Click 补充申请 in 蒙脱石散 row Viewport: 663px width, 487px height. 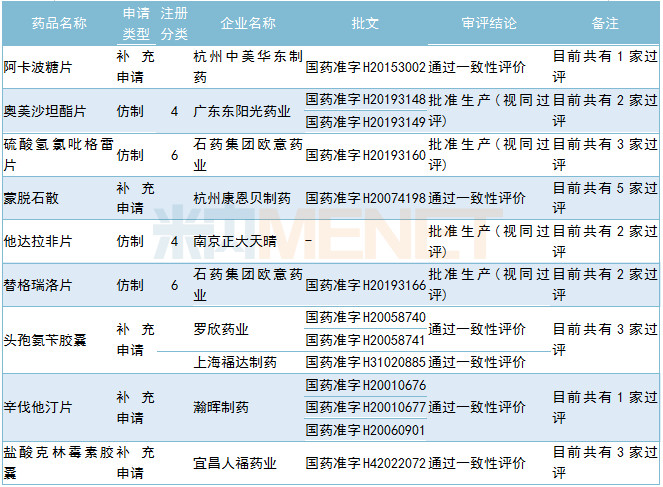pos(135,198)
